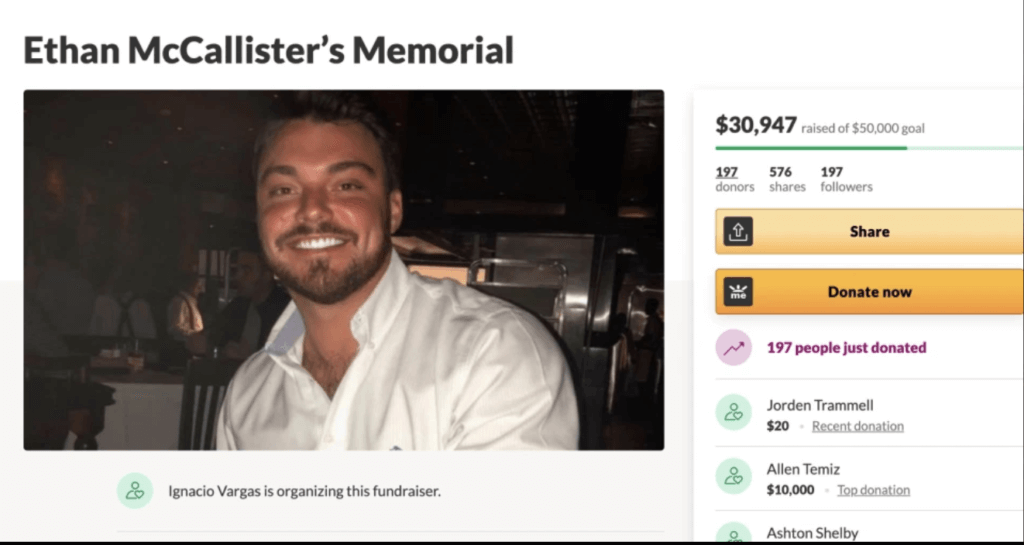Click Allen Temiz's donor avatar icon
This screenshot has height=545, width=1024.
coord(733,476)
